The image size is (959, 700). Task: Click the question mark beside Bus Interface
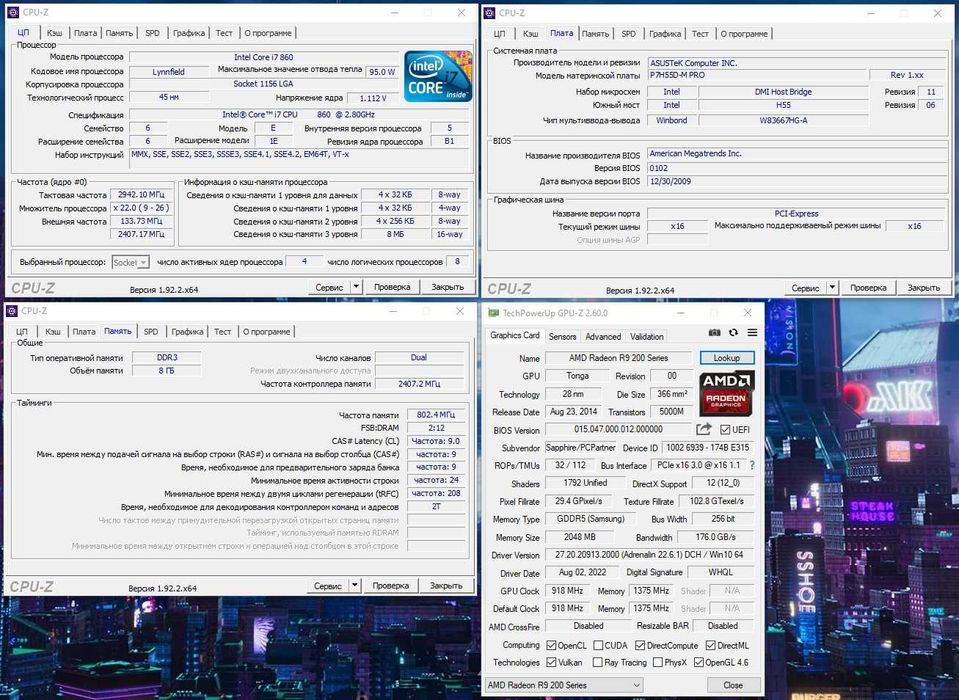(x=752, y=465)
